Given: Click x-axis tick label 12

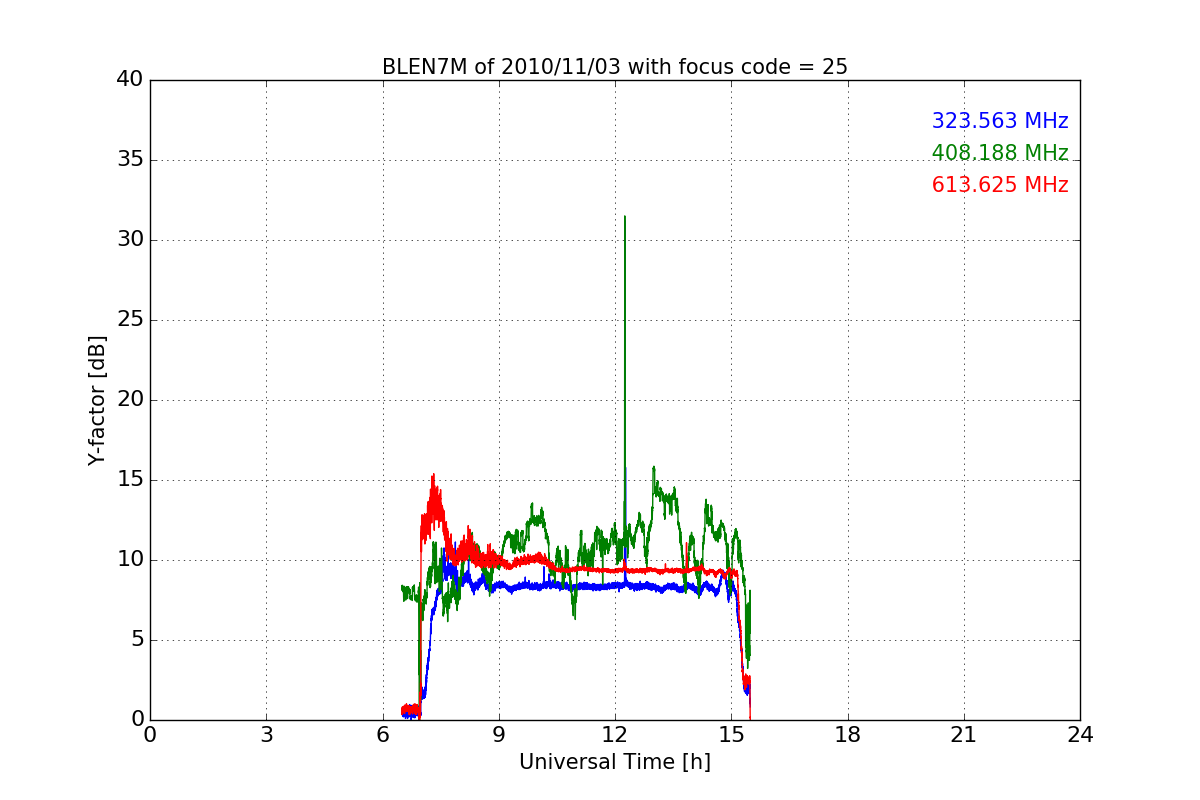Looking at the screenshot, I should [615, 735].
